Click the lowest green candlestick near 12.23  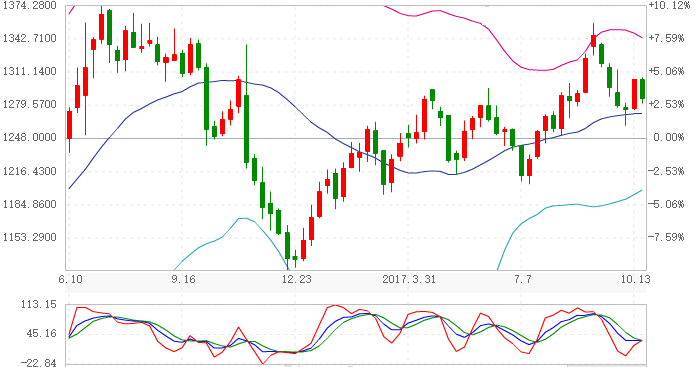[295, 258]
